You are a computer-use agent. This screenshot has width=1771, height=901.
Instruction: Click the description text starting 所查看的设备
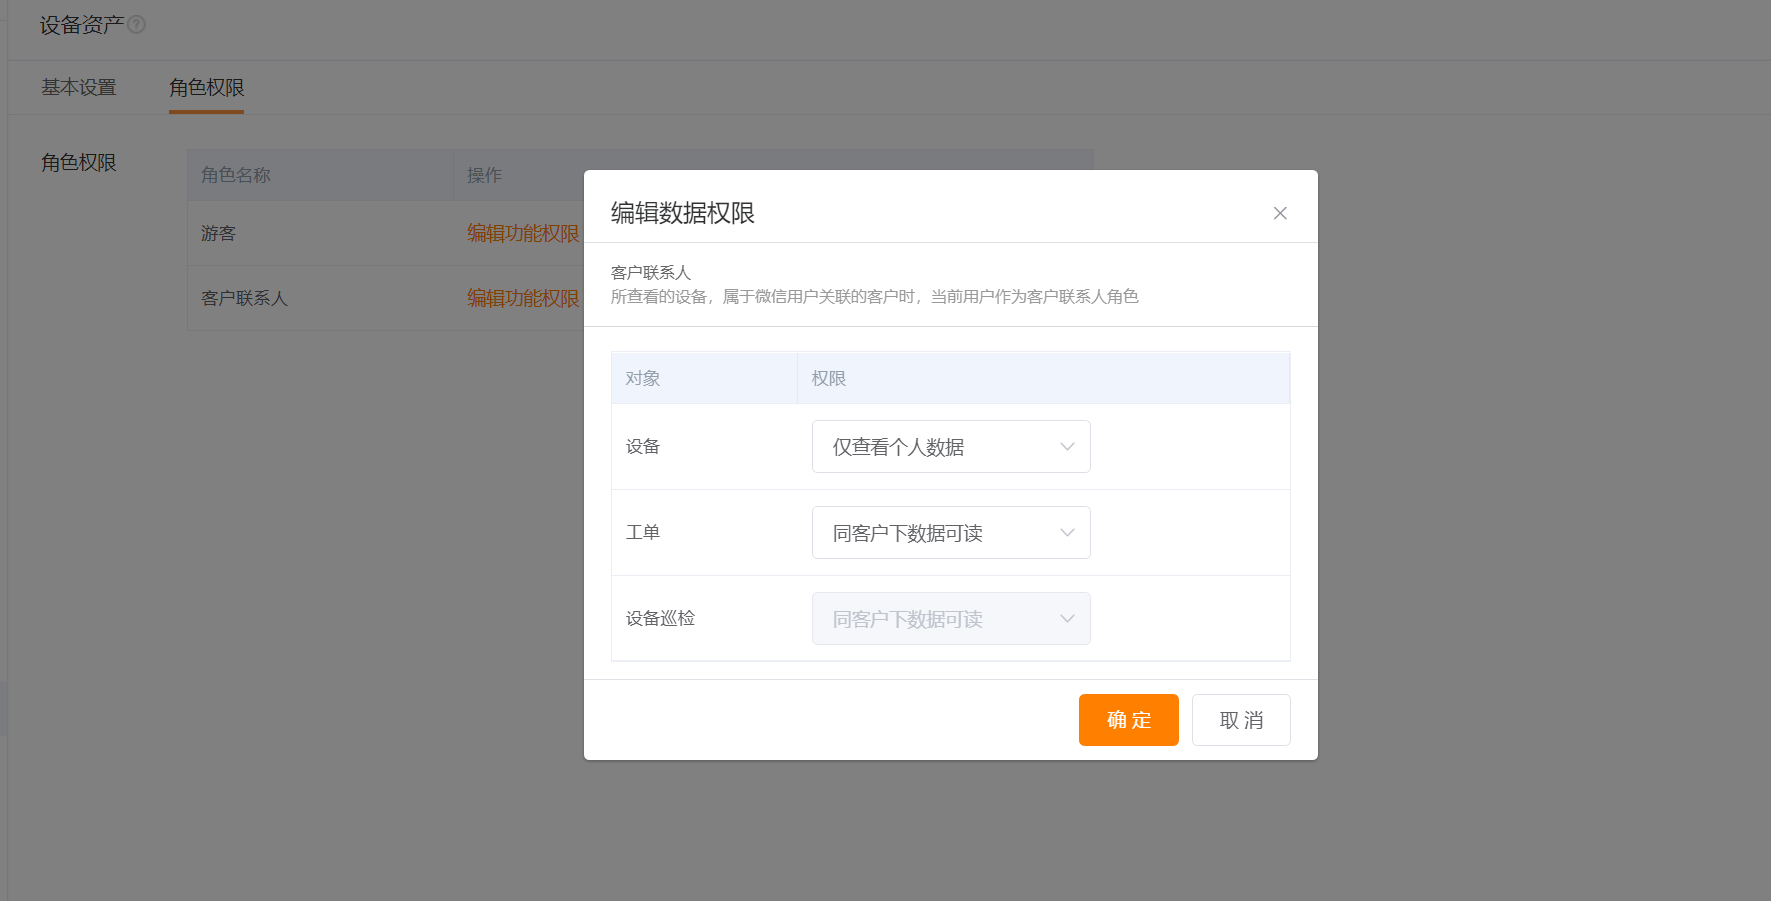(x=875, y=297)
